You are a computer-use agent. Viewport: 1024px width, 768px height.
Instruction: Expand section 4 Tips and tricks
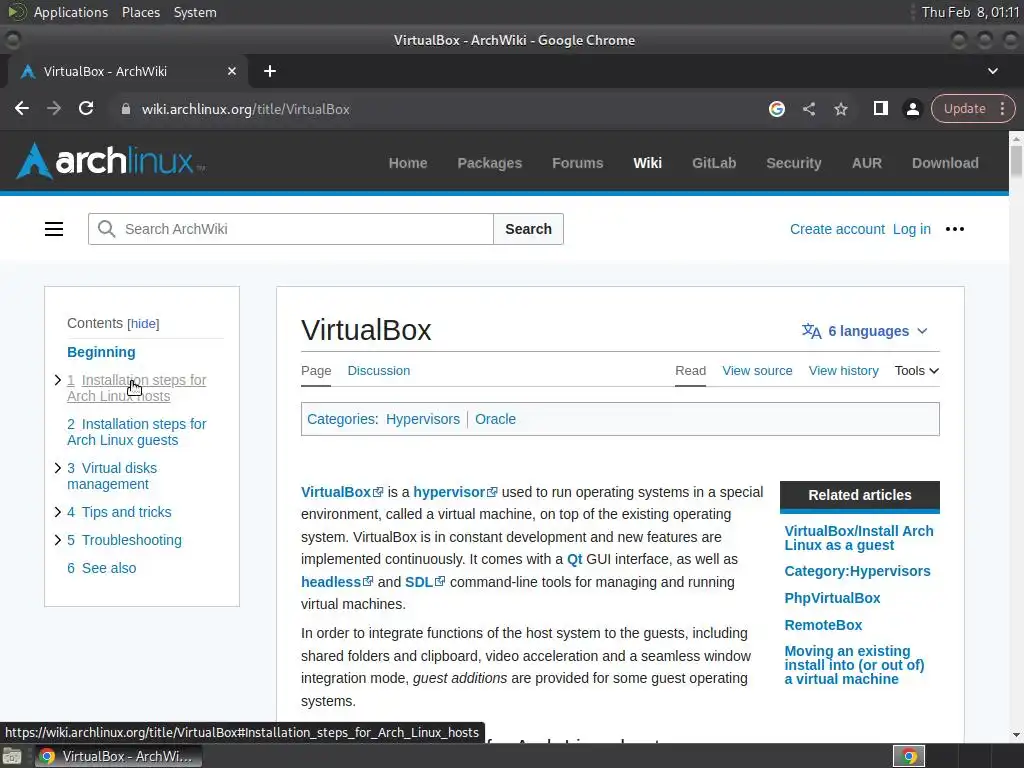57,512
